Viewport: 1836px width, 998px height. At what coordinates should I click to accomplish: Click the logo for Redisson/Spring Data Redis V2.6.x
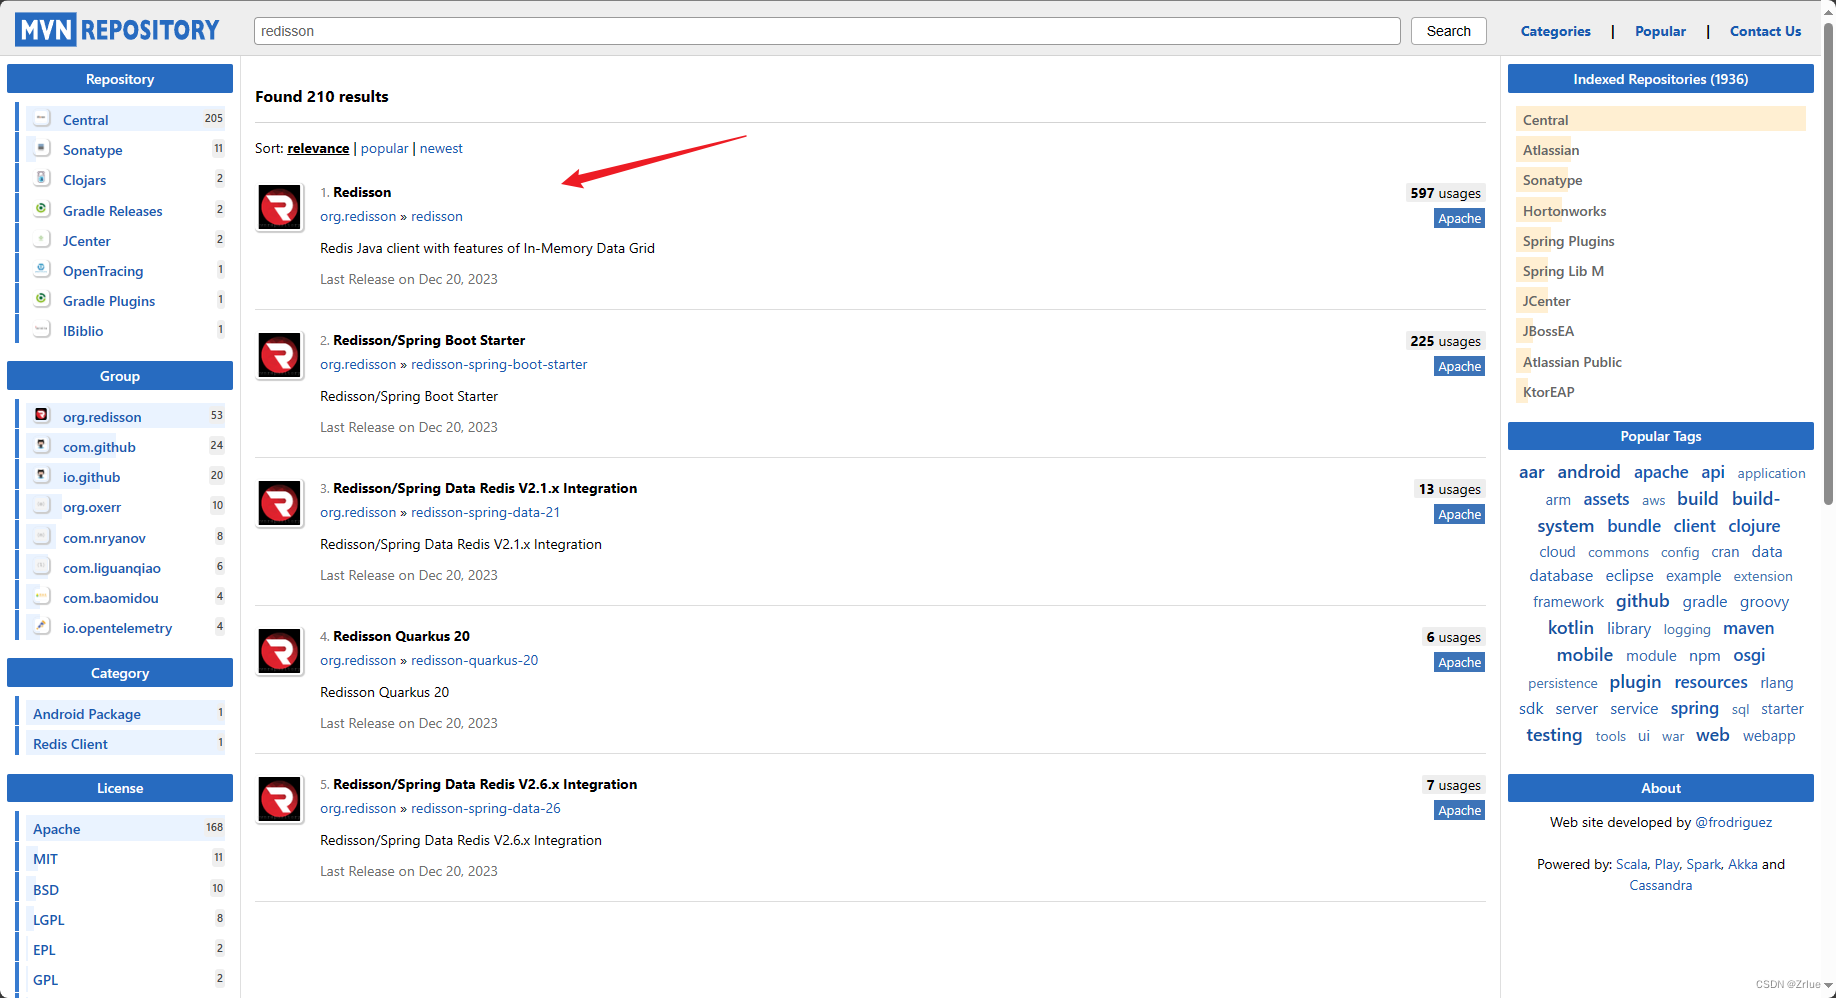(x=280, y=800)
